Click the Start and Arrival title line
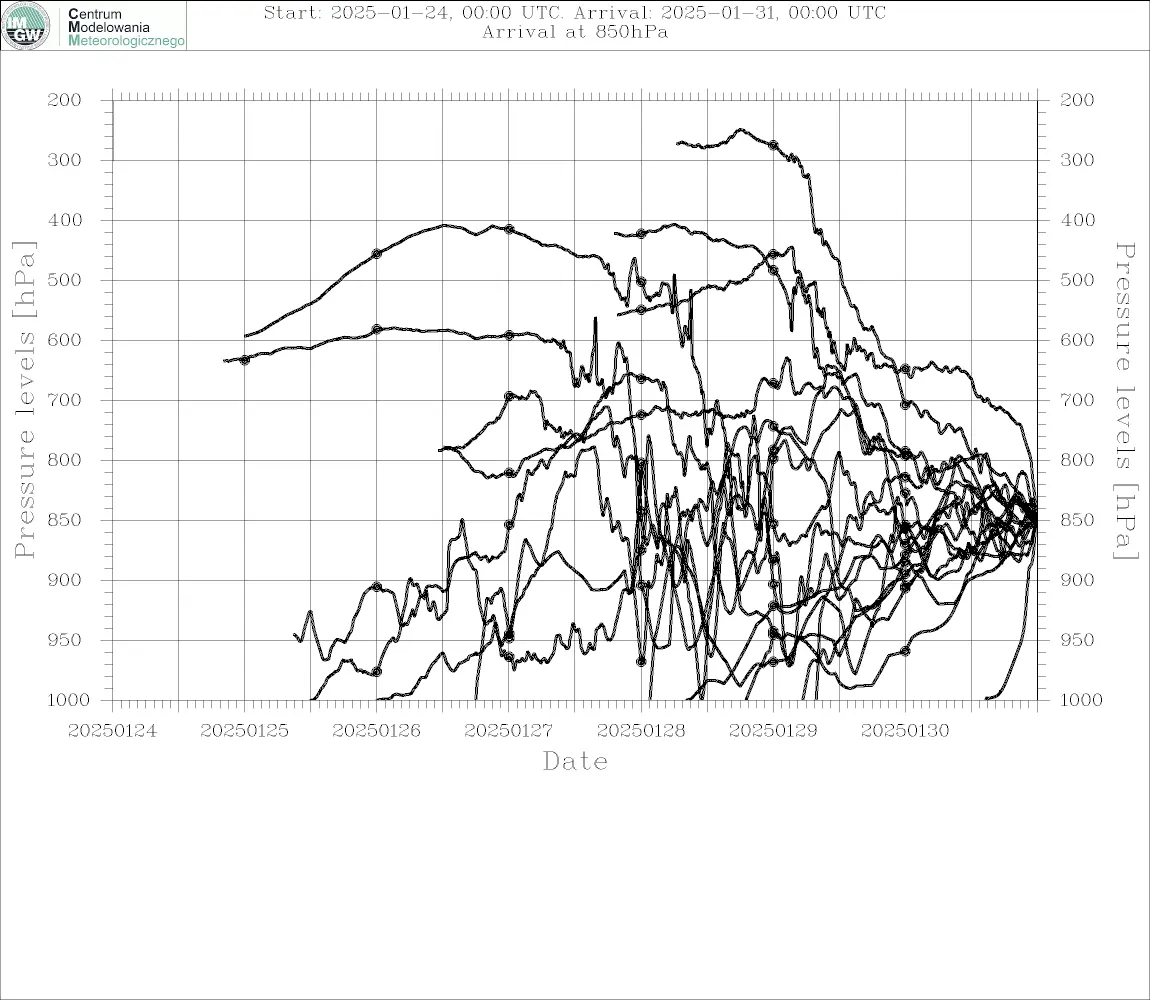This screenshot has width=1150, height=1000. pyautogui.click(x=575, y=12)
